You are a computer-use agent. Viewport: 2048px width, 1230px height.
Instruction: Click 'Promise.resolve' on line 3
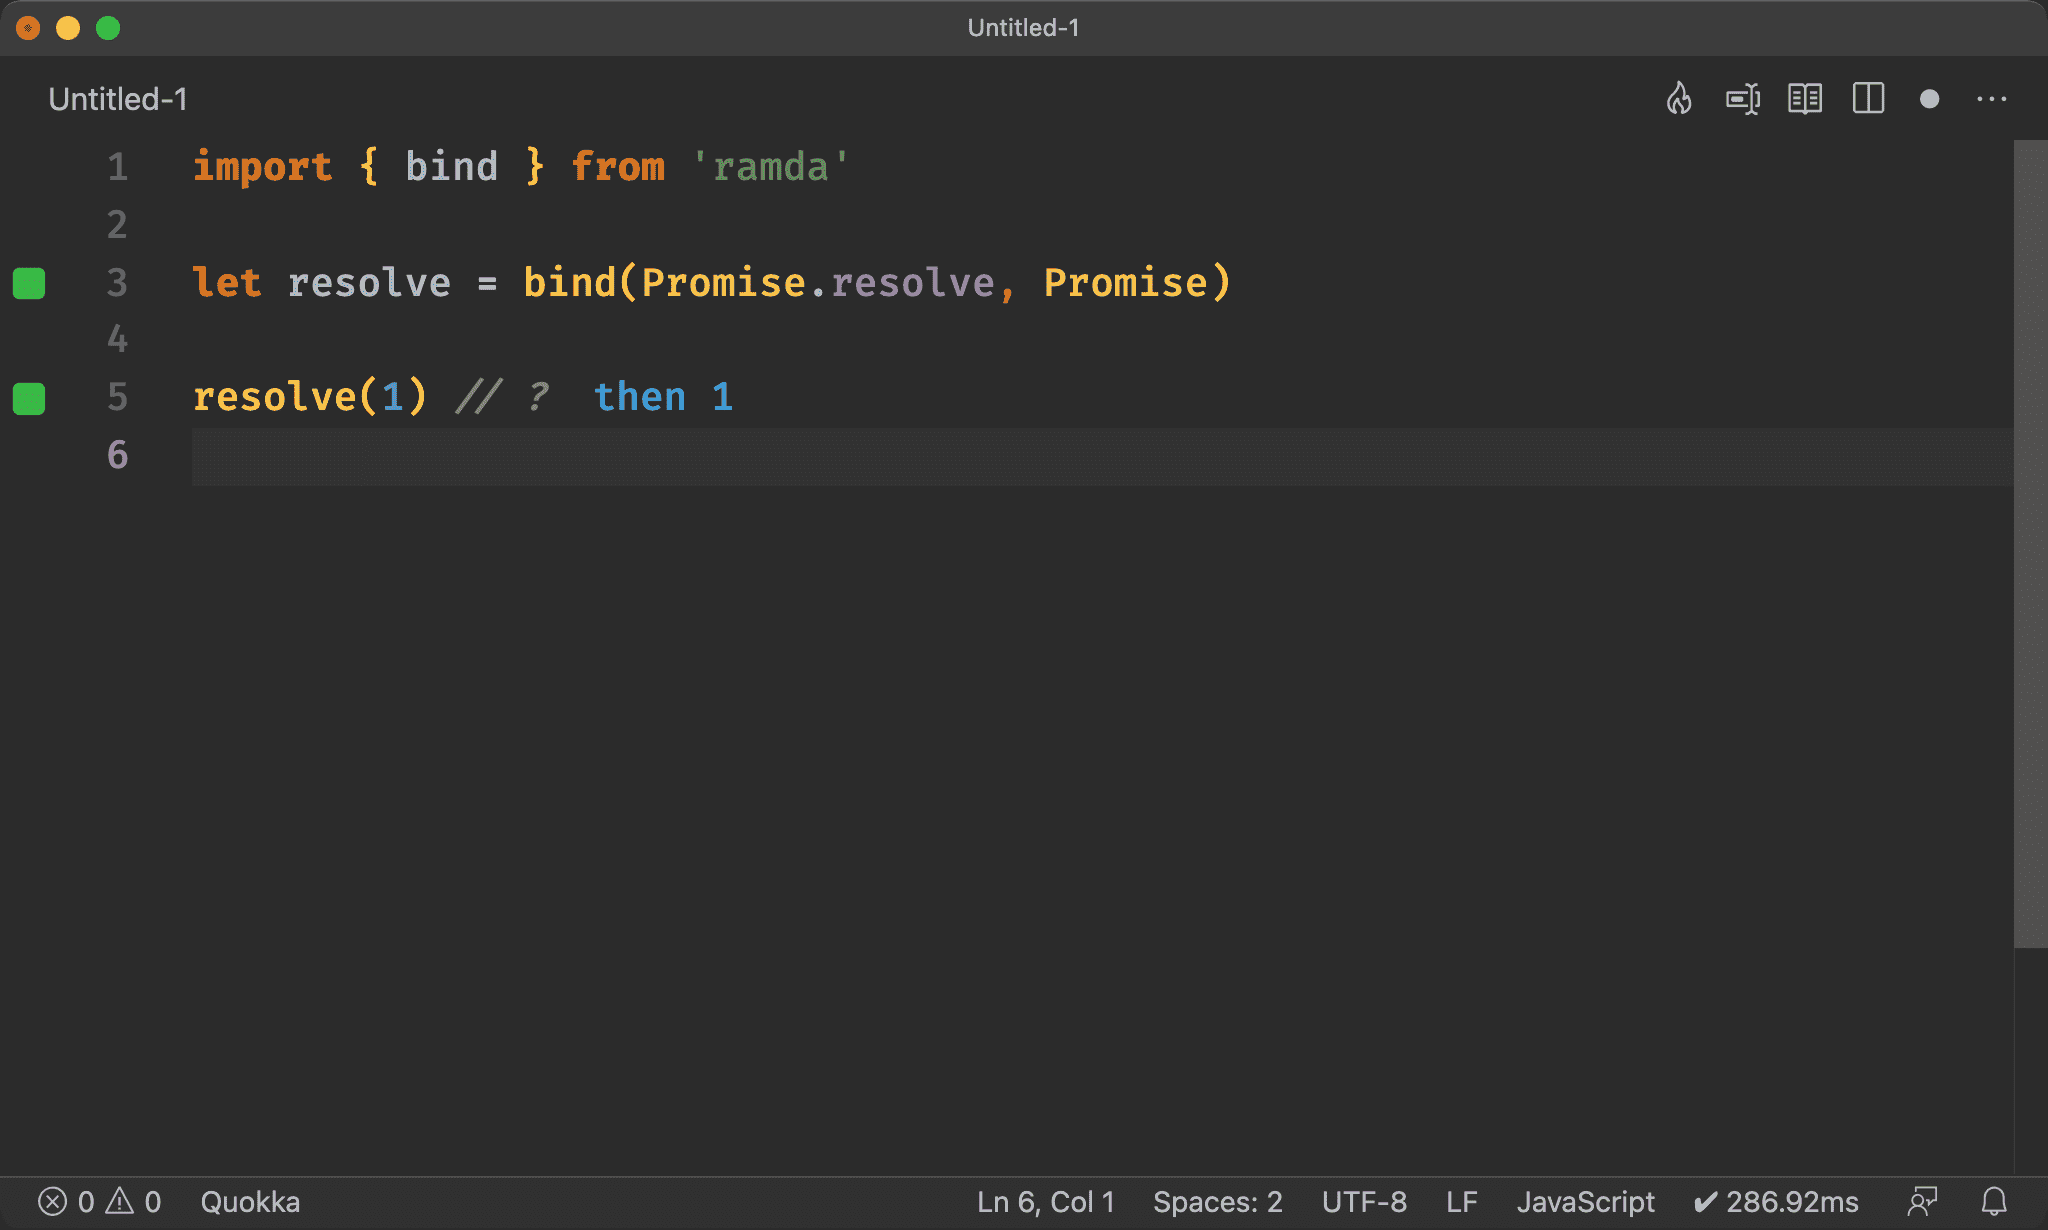click(x=818, y=283)
